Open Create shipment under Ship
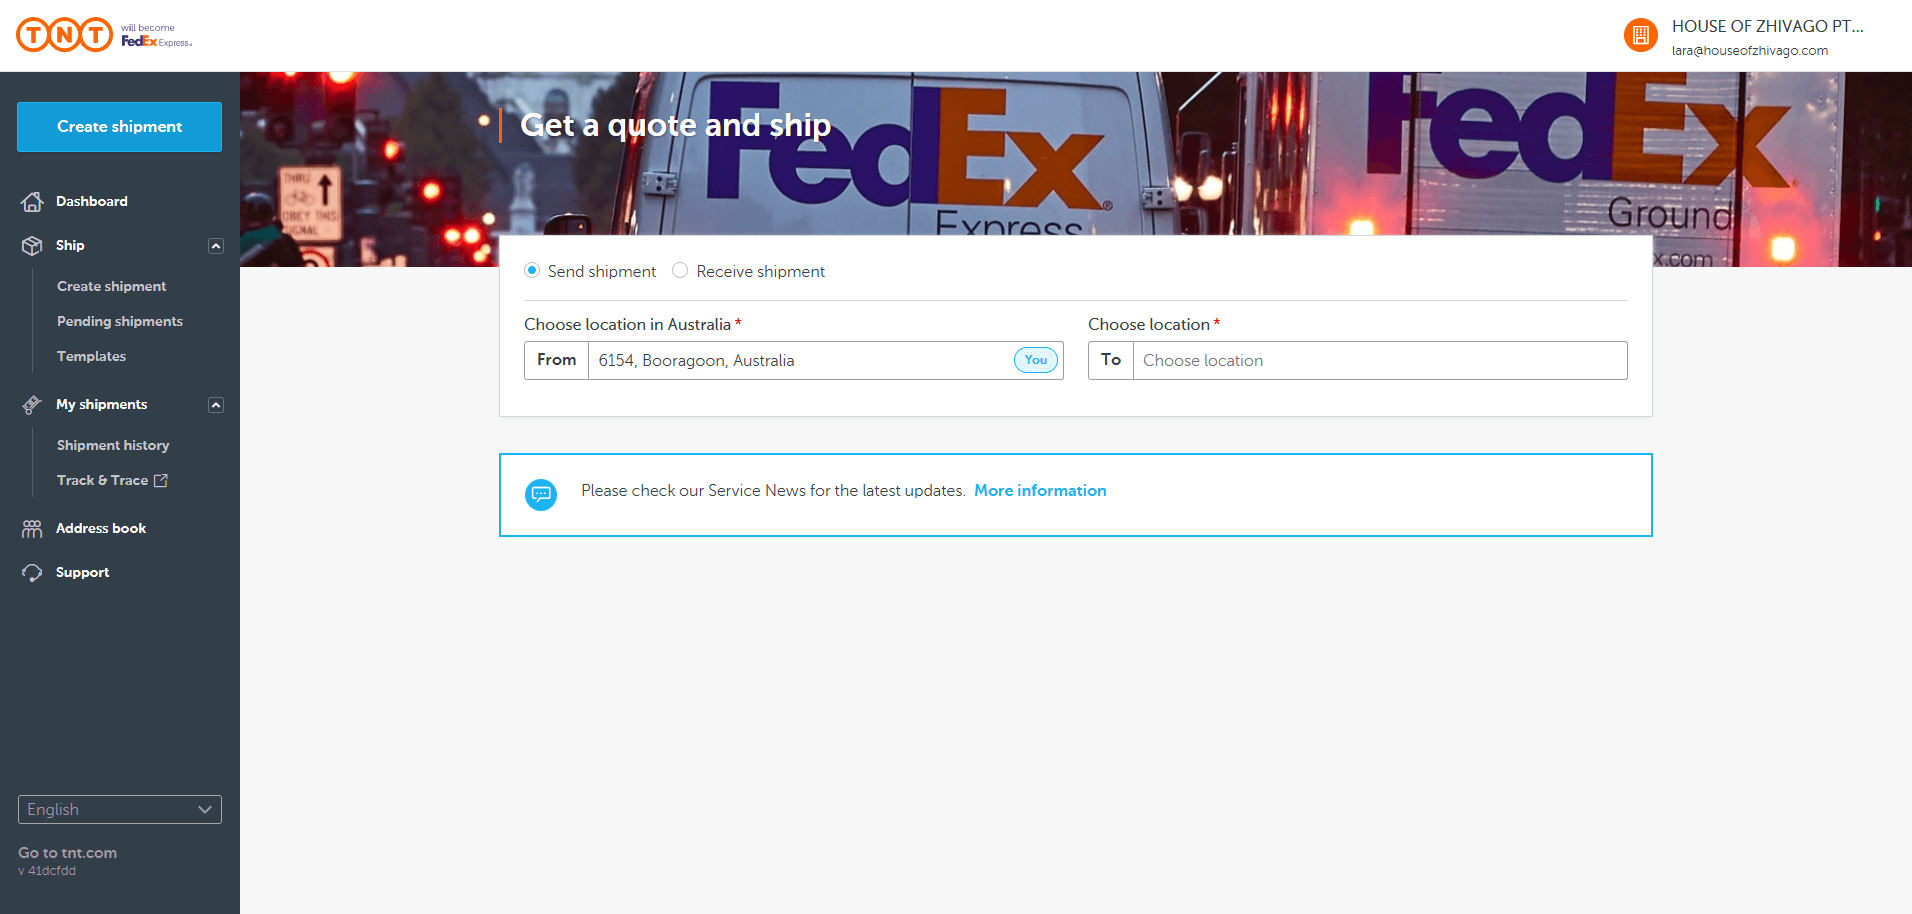The height and width of the screenshot is (914, 1912). pyautogui.click(x=111, y=287)
